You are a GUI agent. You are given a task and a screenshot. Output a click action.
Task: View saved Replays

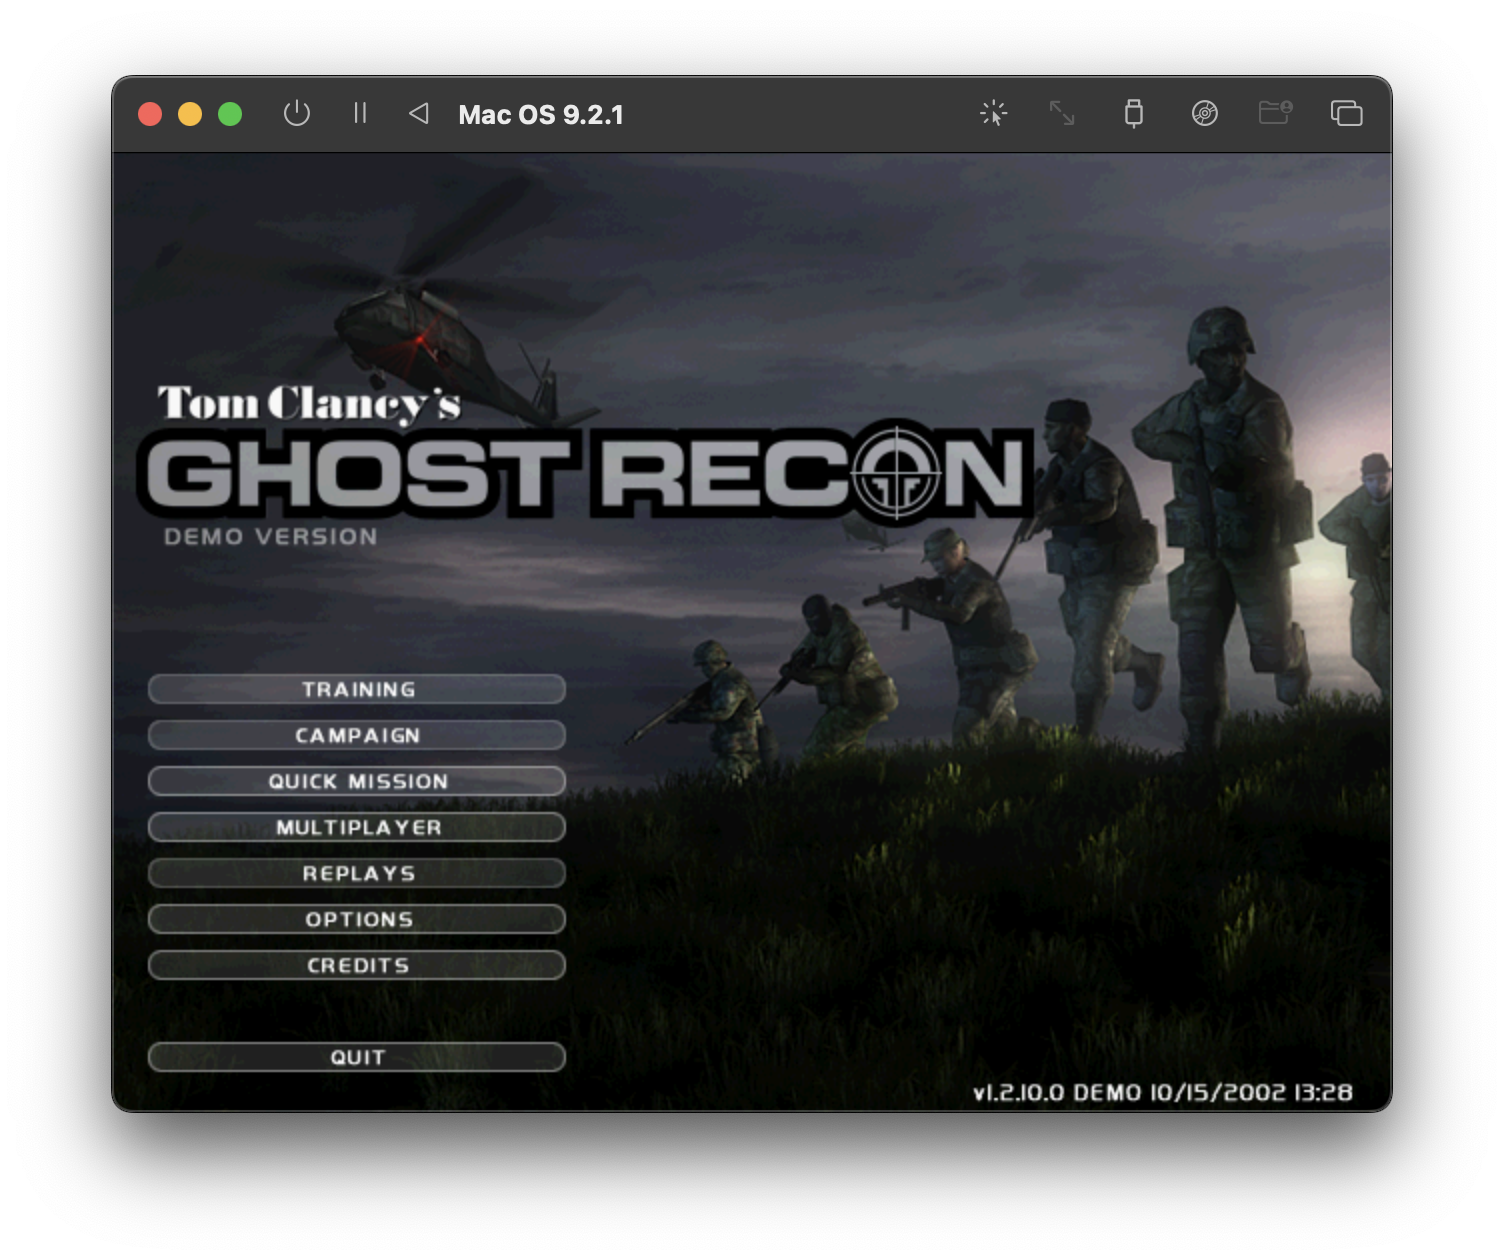357,873
